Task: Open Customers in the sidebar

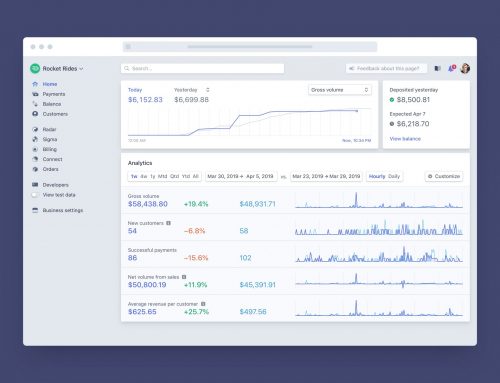Action: point(55,114)
